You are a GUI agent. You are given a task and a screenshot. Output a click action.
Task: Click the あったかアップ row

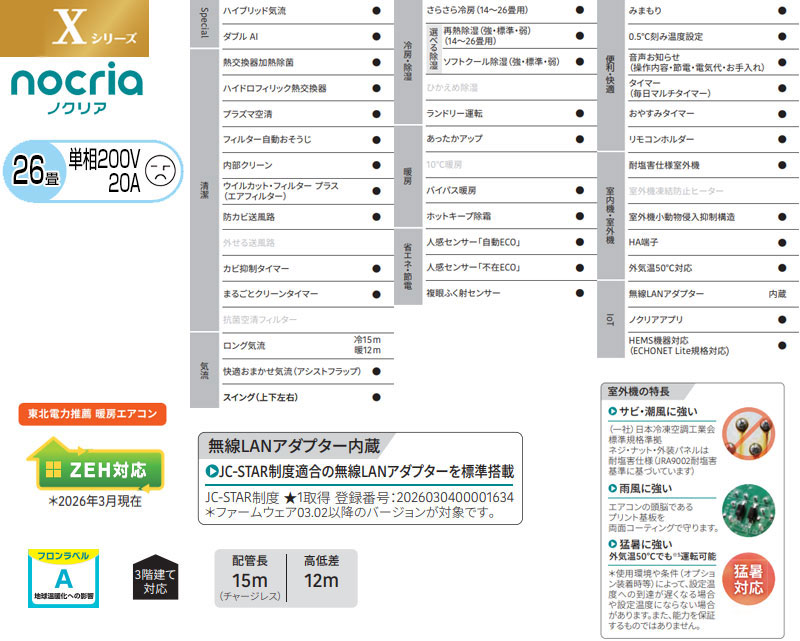[x=511, y=139]
